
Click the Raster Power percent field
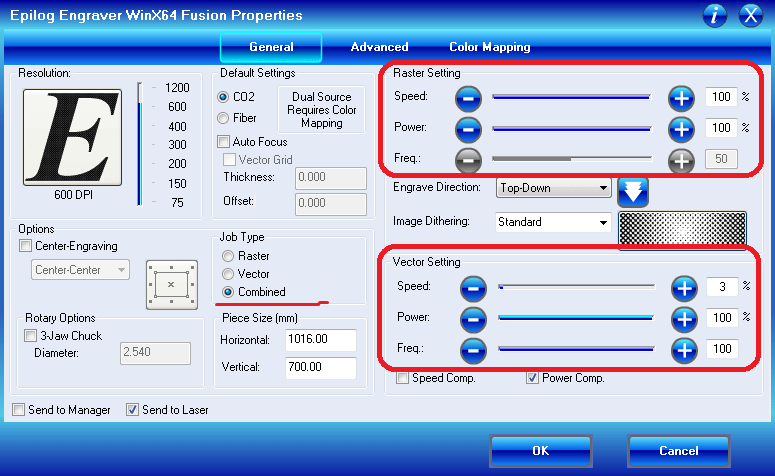(721, 128)
